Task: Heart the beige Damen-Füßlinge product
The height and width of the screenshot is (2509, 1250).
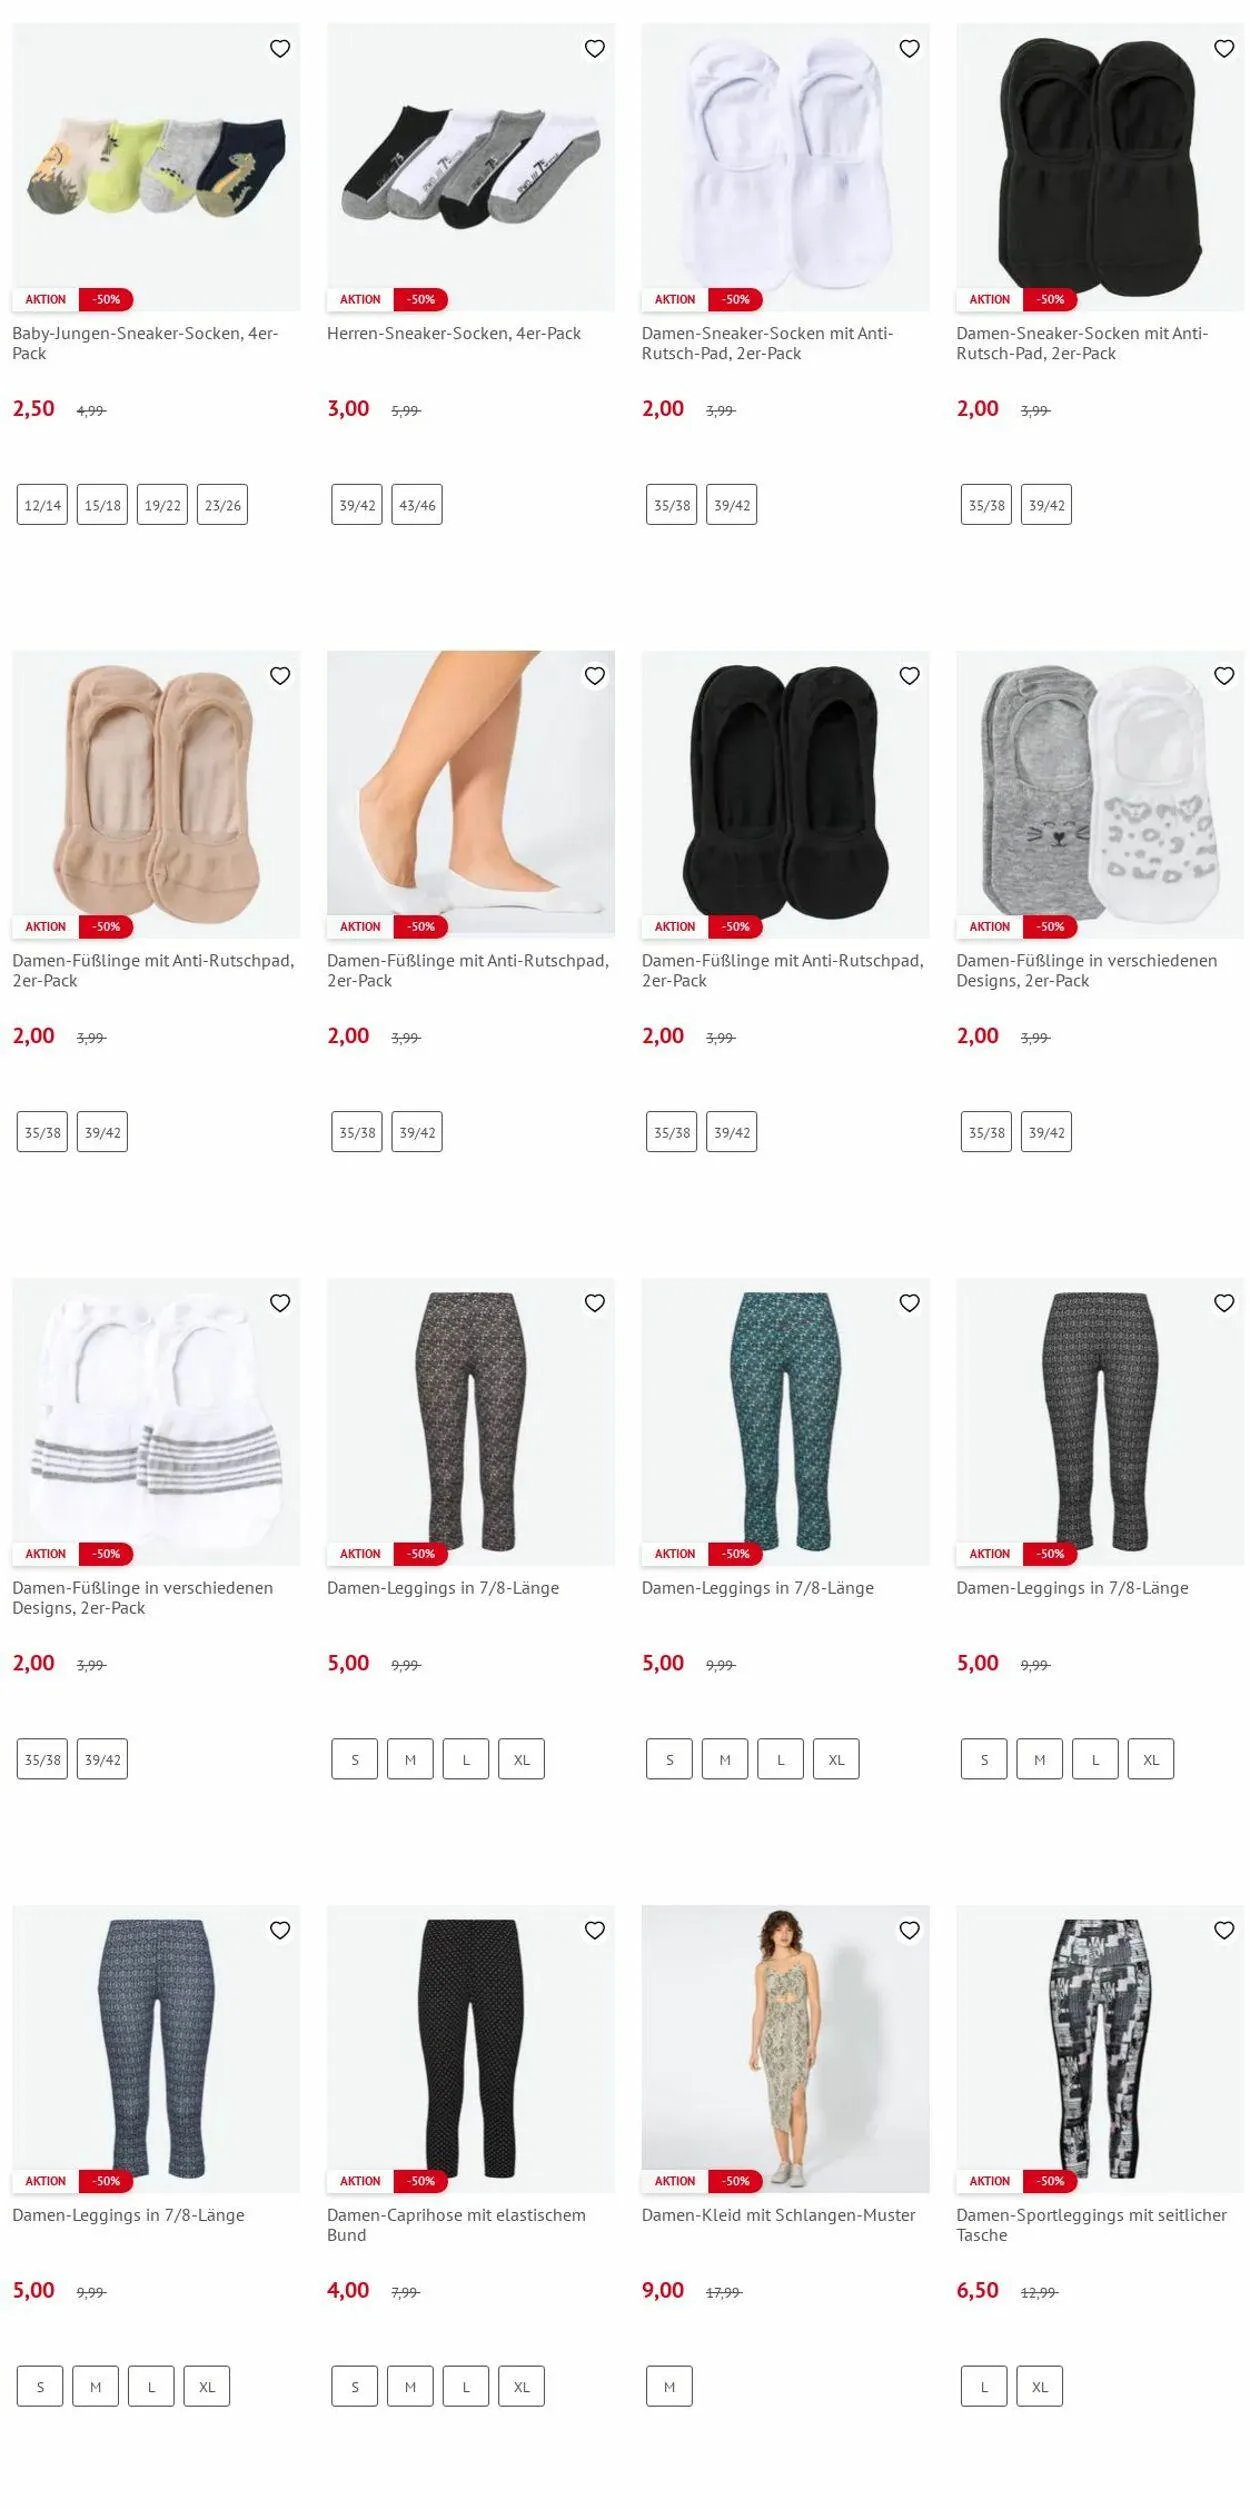Action: pos(280,676)
